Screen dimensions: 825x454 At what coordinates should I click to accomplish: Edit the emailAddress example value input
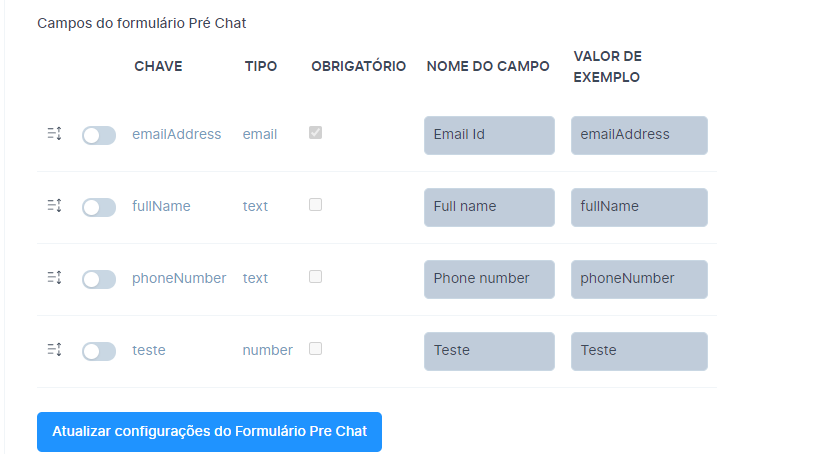coord(639,135)
